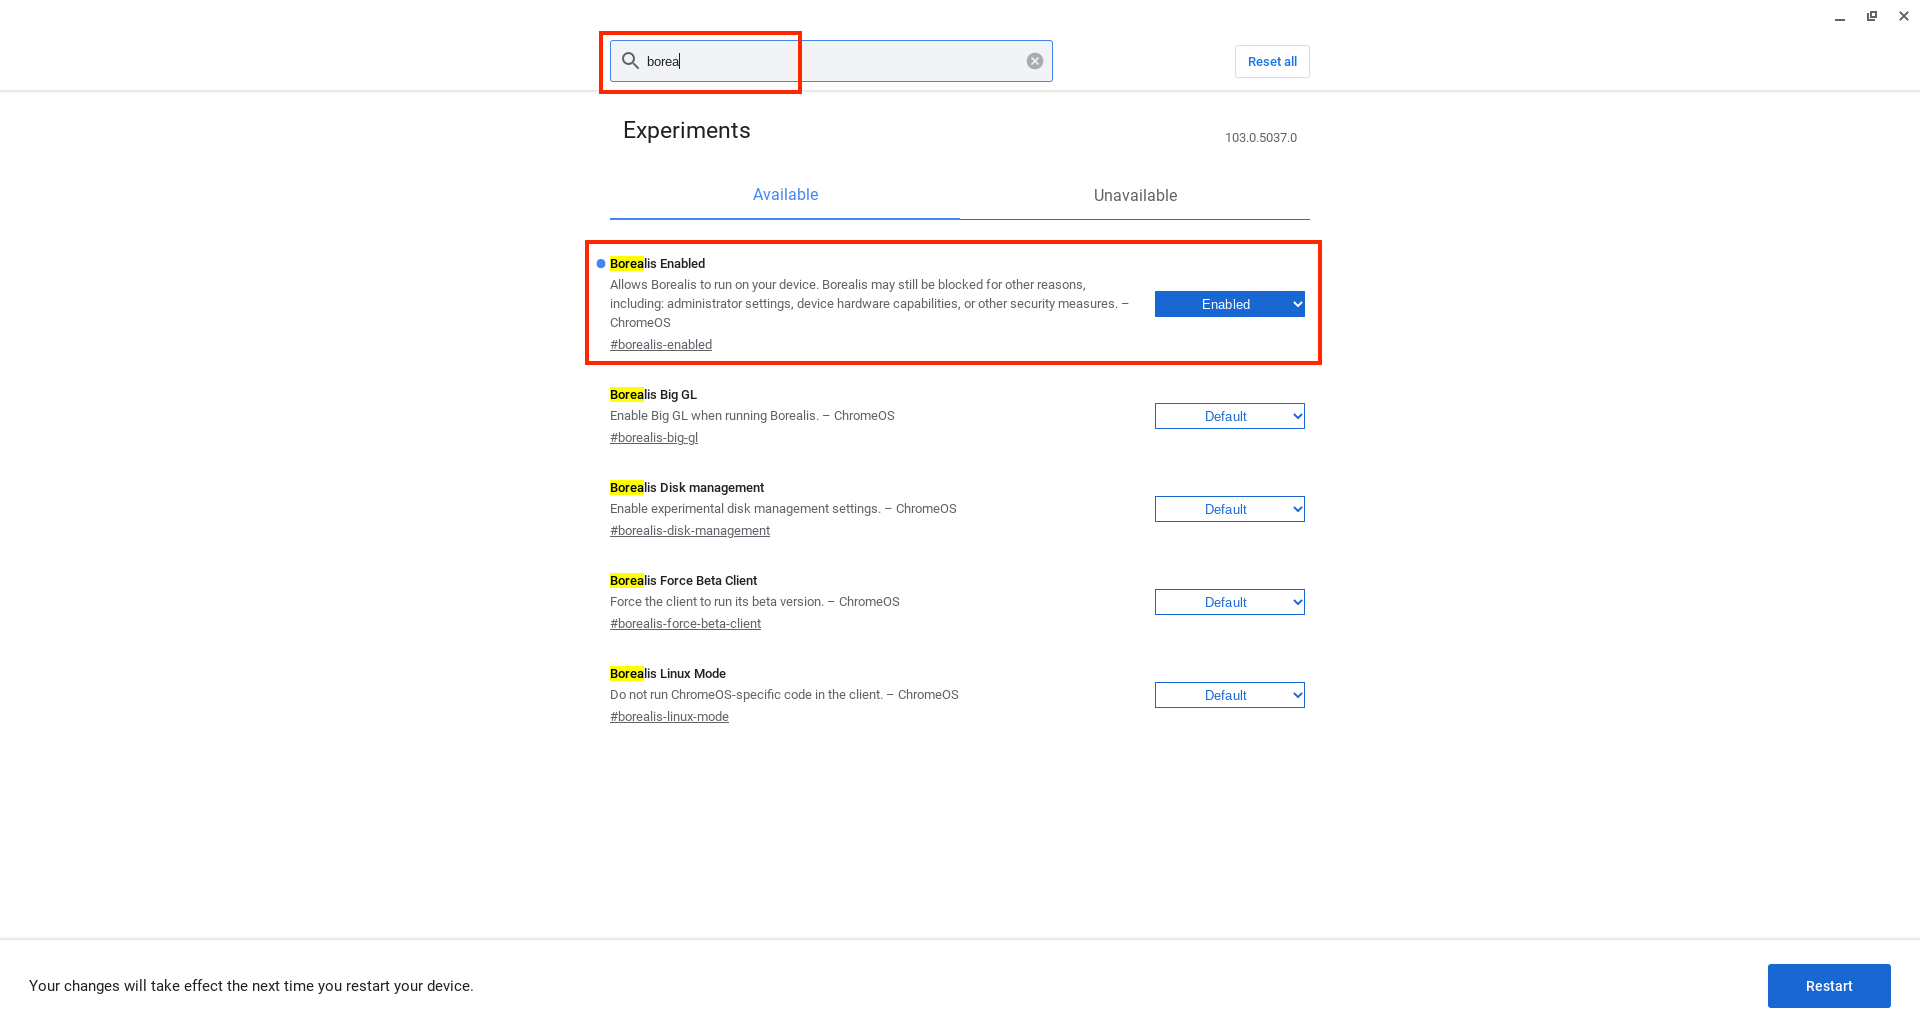The image size is (1920, 1032).
Task: Click the Borealis Big GL title
Action: pos(653,395)
